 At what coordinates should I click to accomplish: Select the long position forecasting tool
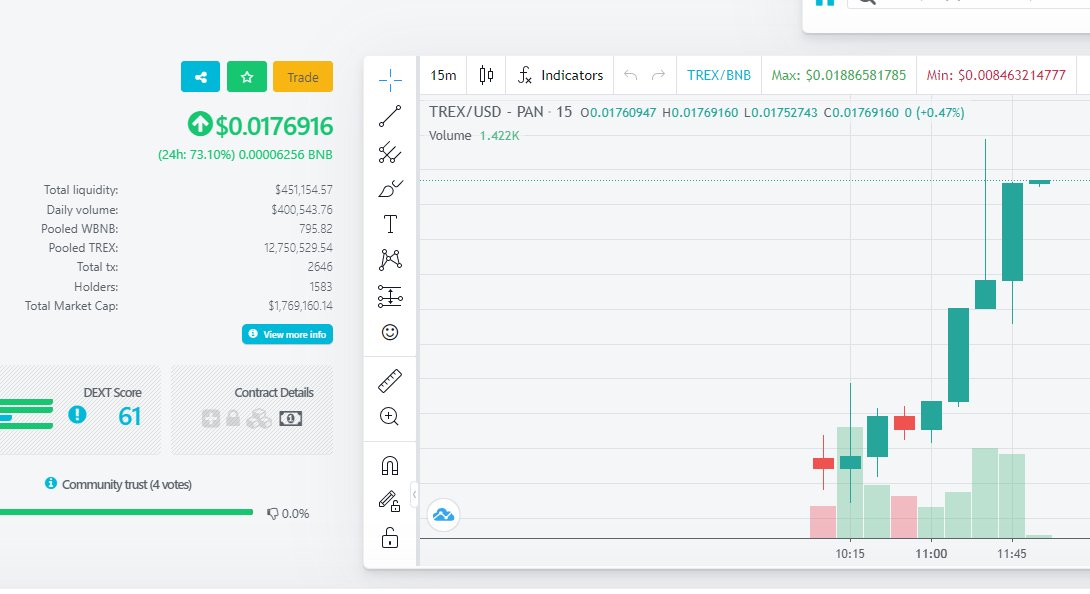click(390, 296)
